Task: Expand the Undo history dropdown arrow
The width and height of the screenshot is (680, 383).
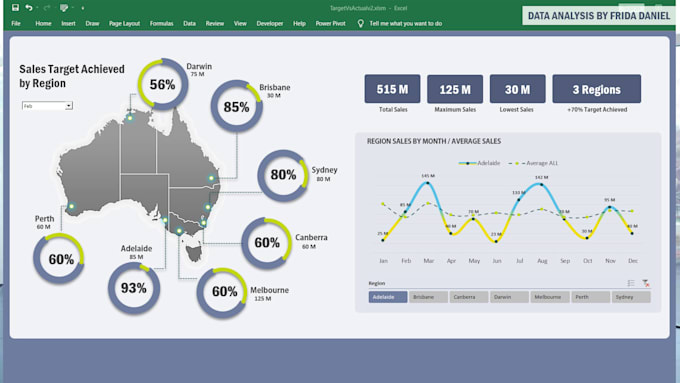Action: pos(37,8)
